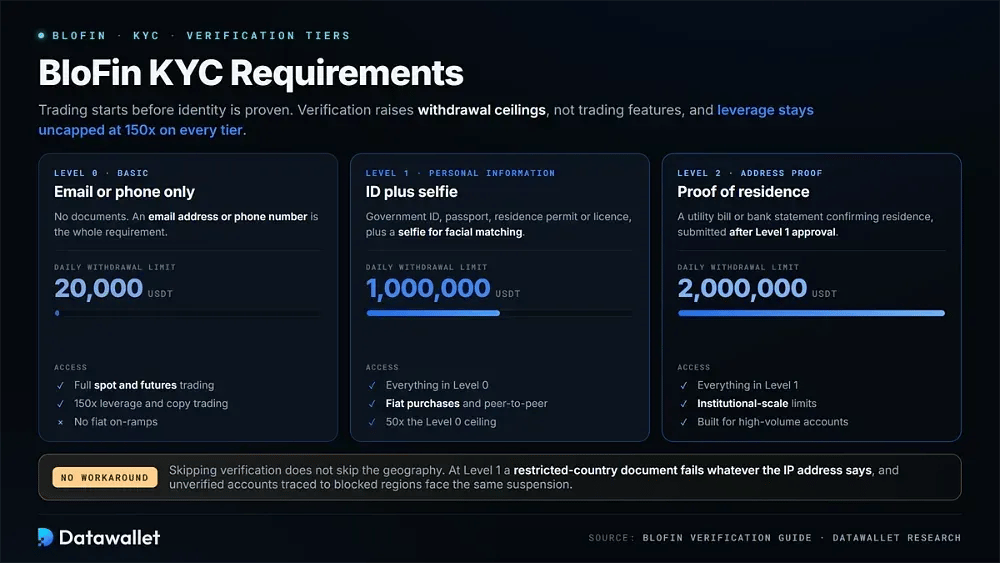The width and height of the screenshot is (1000, 563).
Task: Click the DAILY WITHDRAWAL LIMIT label in Level 1 card
Action: click(x=427, y=267)
